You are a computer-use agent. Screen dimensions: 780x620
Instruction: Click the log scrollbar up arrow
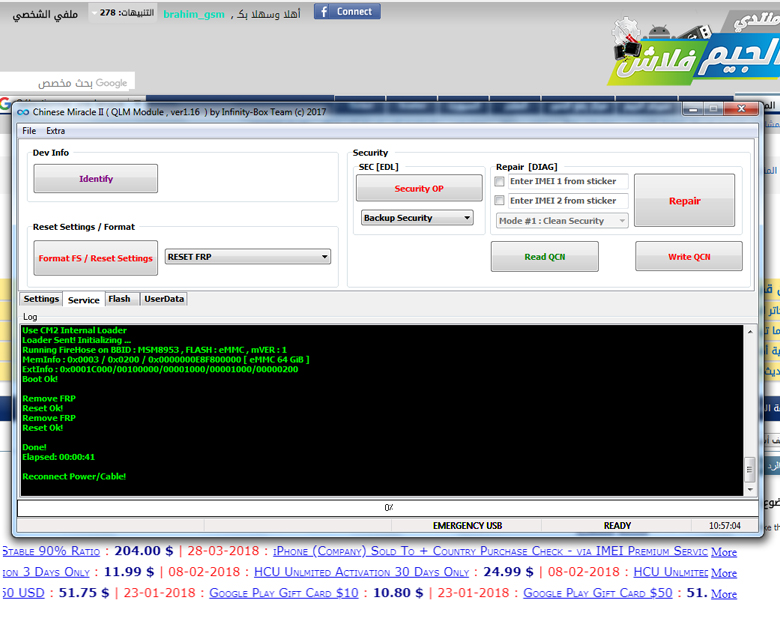tap(750, 331)
